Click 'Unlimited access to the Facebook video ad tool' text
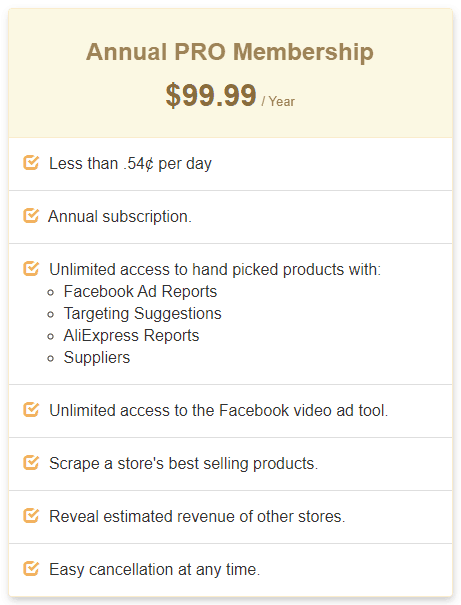Screen dimensions: 461x605 (219, 410)
